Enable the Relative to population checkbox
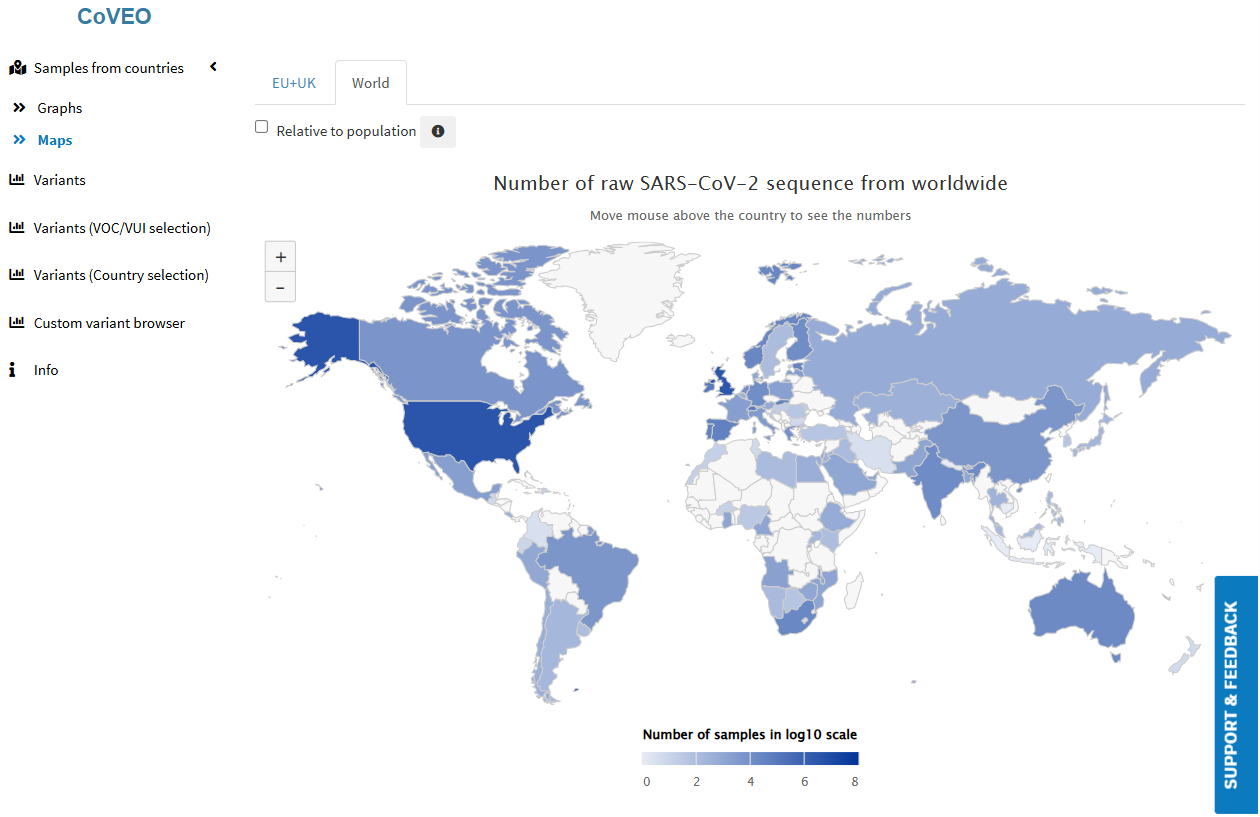Viewport: 1260px width, 817px height. pos(262,127)
